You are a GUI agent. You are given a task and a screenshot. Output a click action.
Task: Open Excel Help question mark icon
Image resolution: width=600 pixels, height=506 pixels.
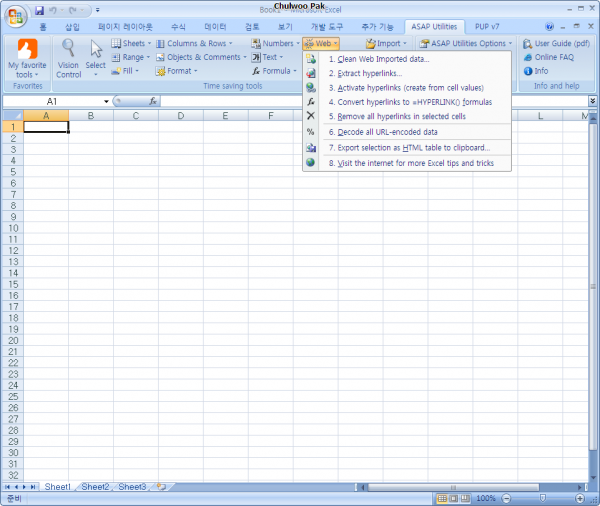(x=549, y=26)
